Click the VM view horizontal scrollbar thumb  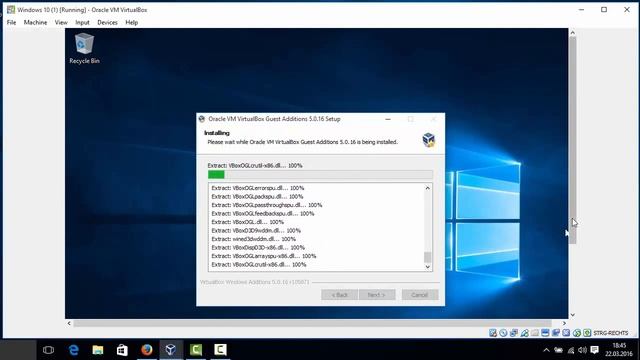[312, 323]
